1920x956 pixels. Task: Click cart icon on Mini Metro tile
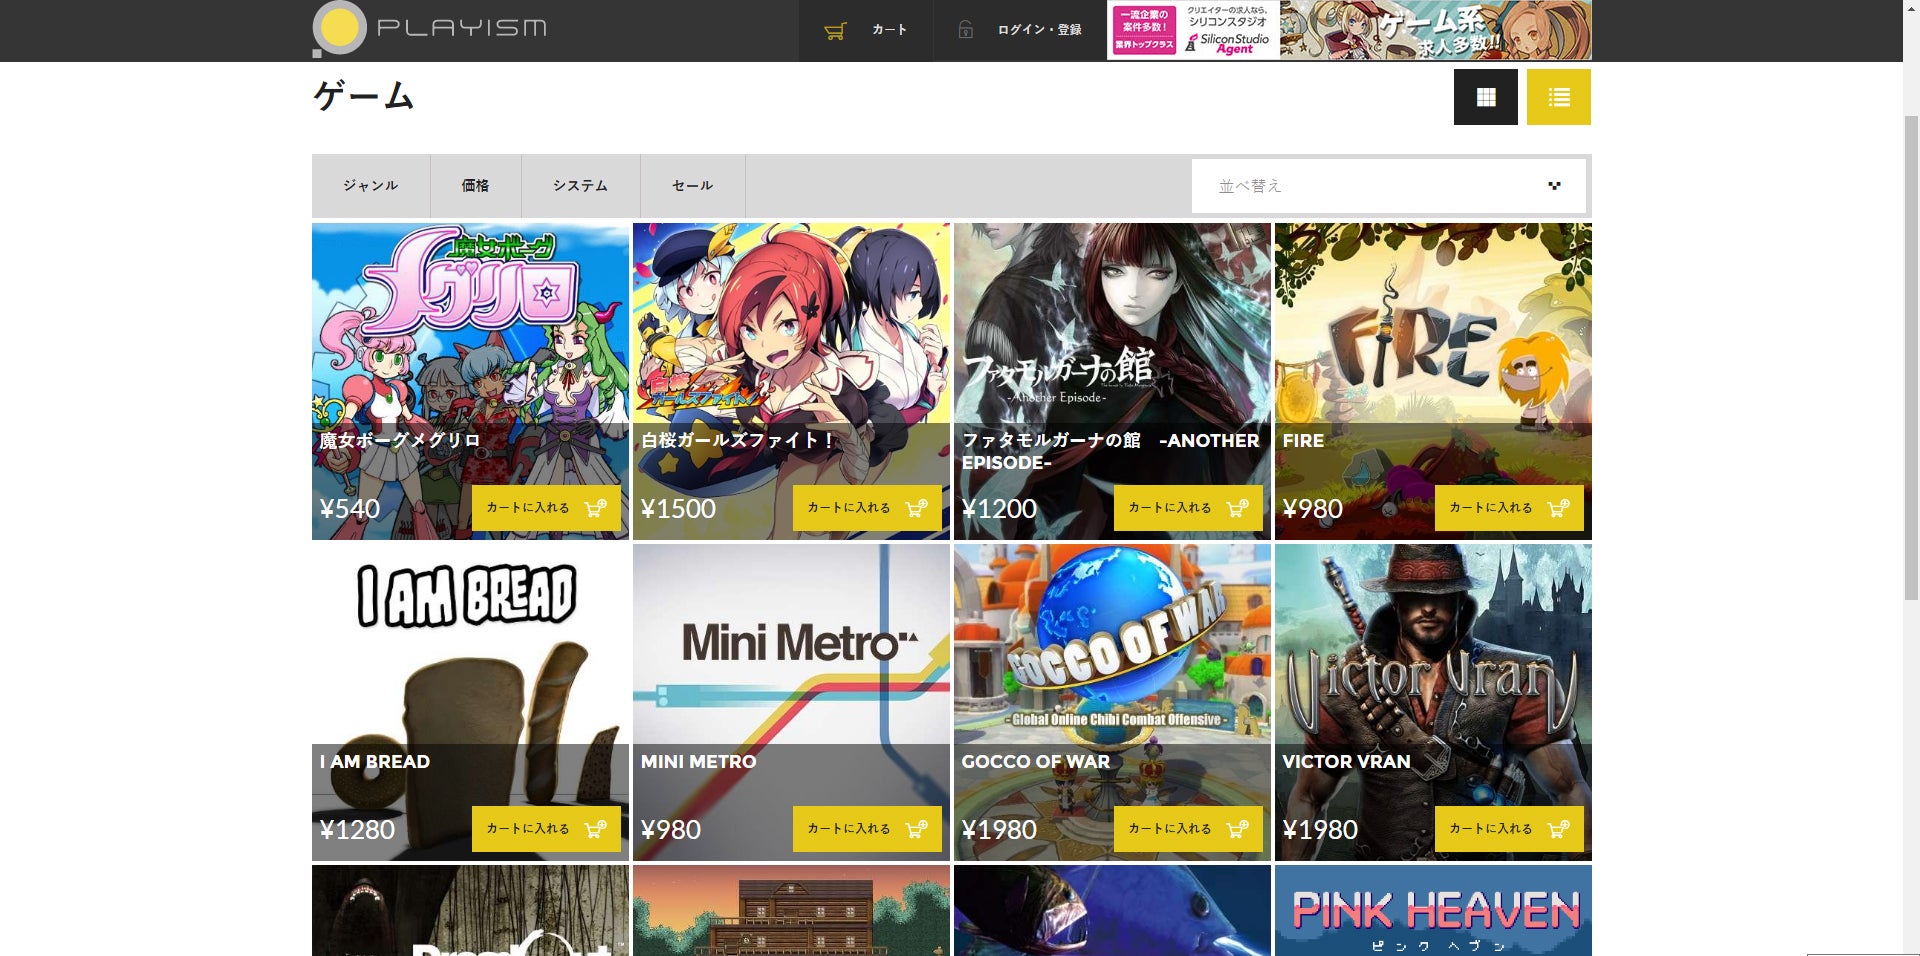click(916, 829)
